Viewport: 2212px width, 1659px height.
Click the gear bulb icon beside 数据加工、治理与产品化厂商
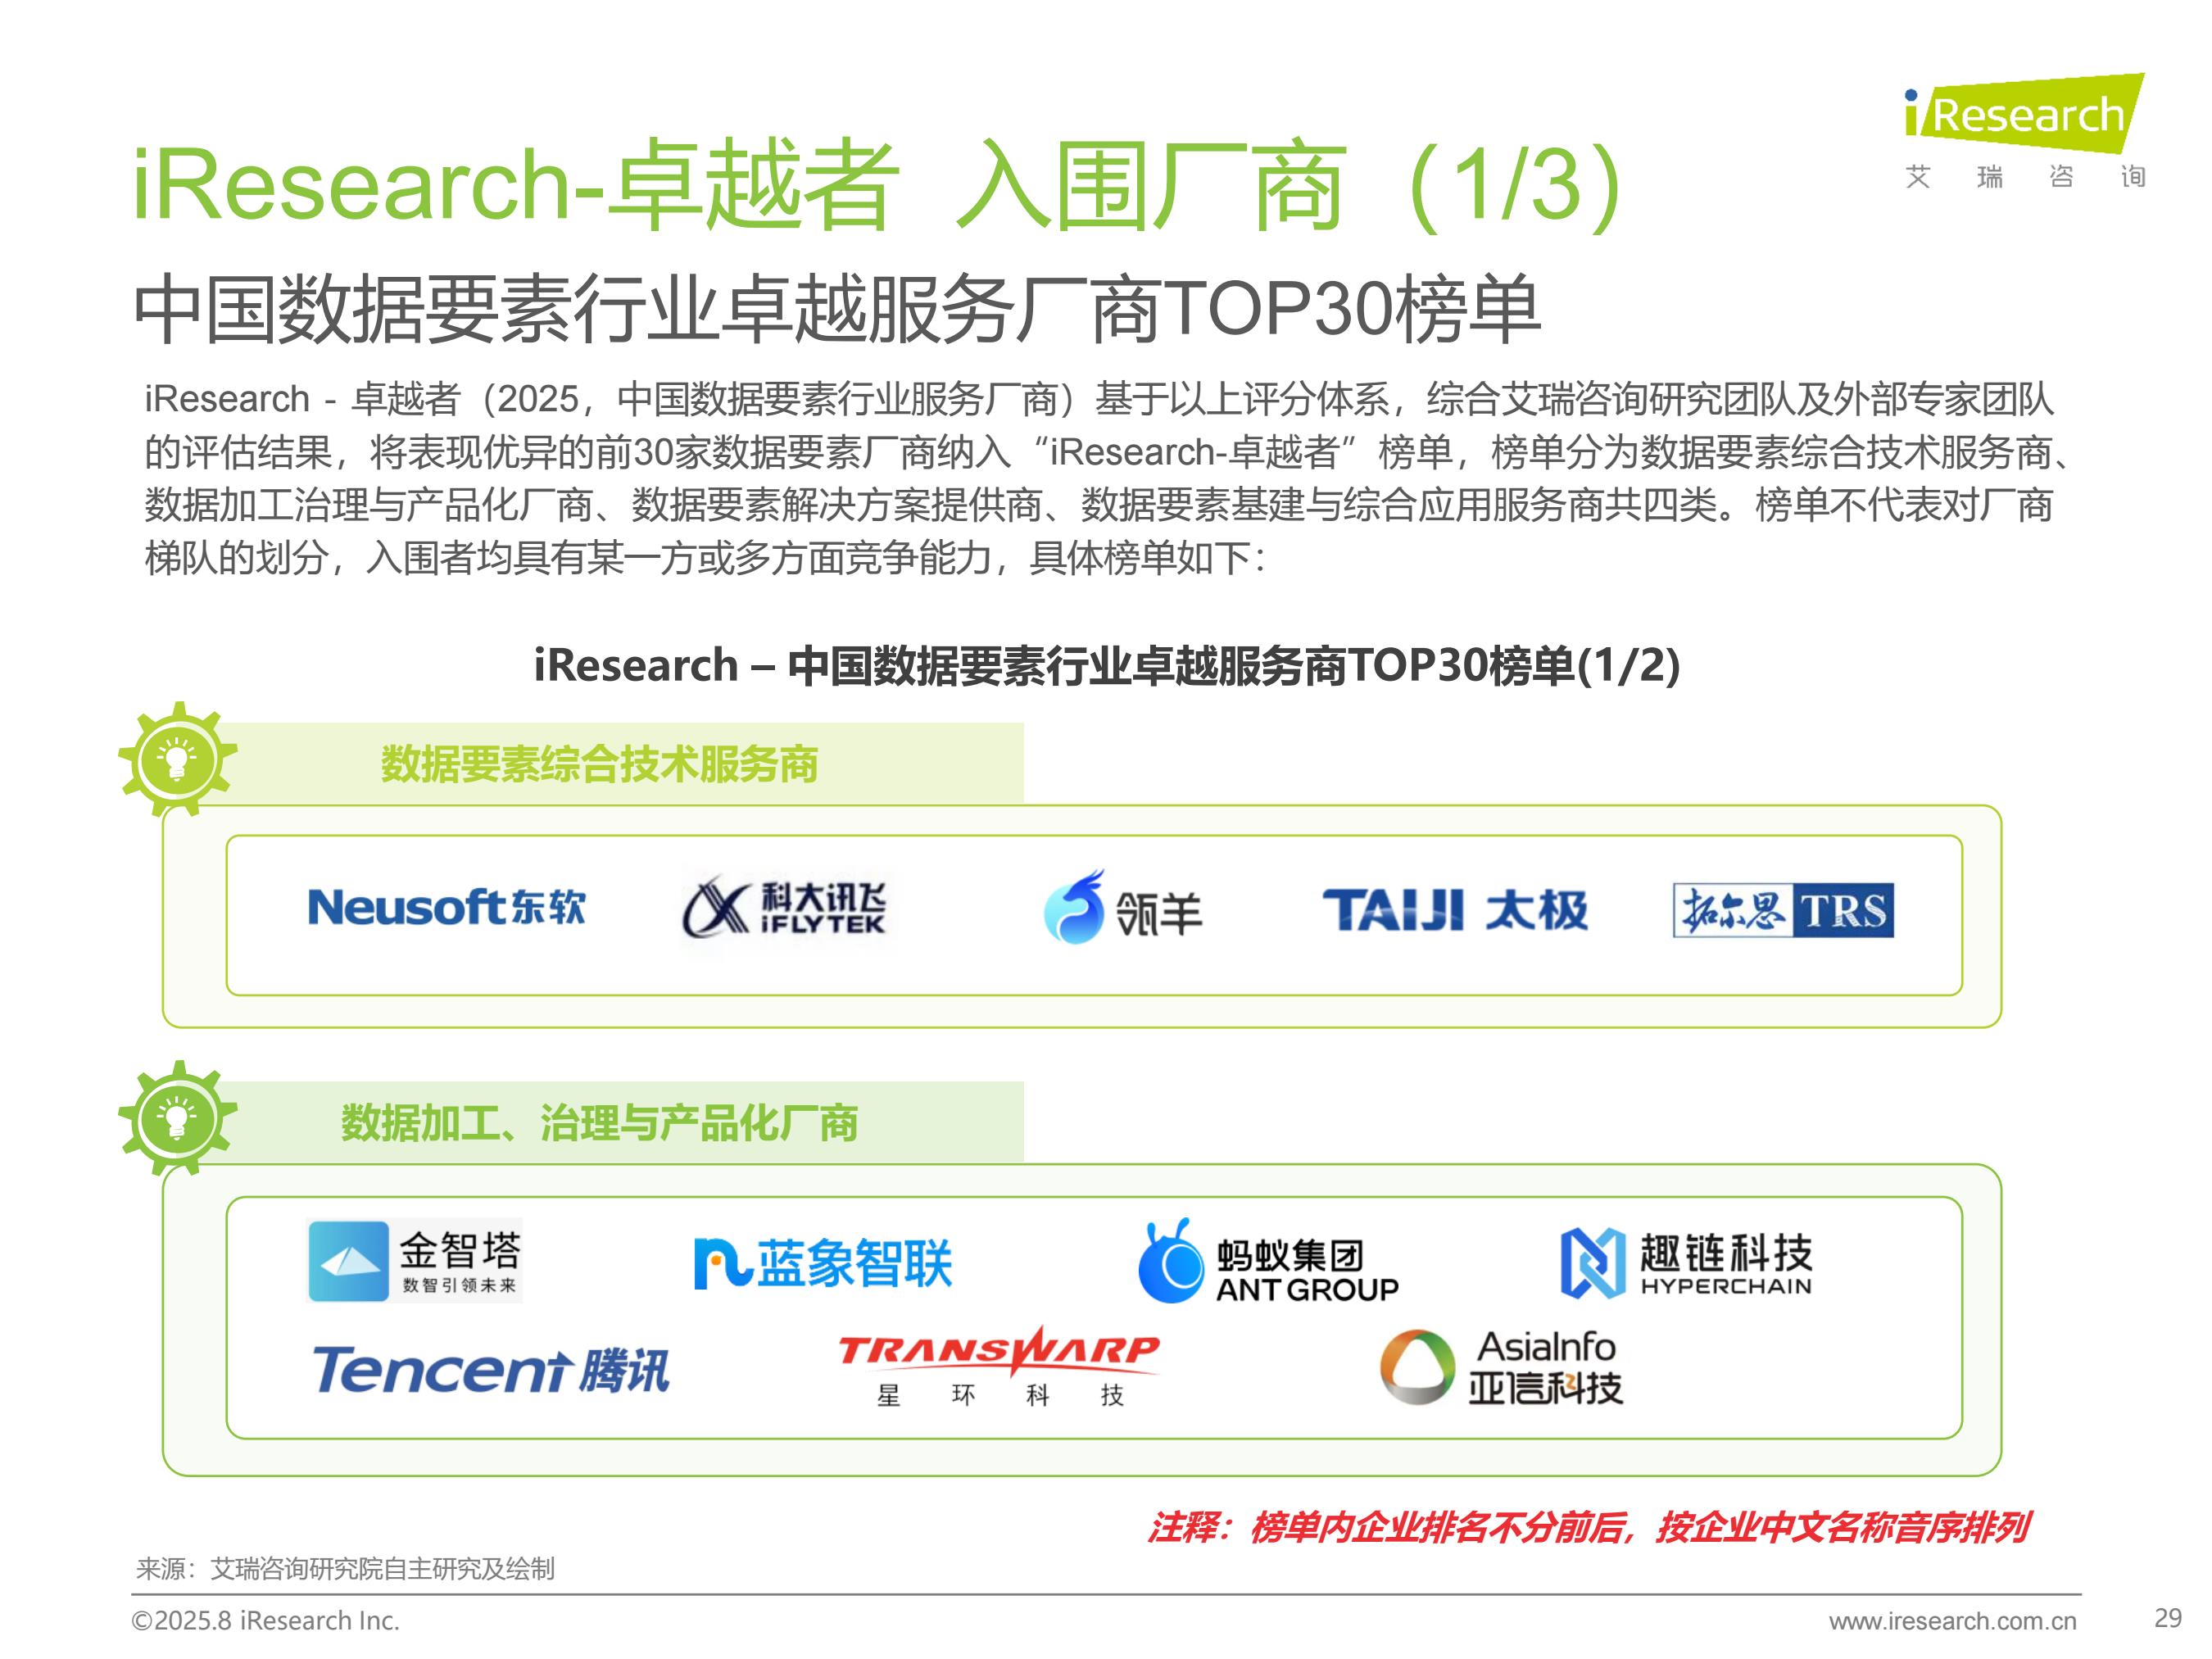point(177,1118)
